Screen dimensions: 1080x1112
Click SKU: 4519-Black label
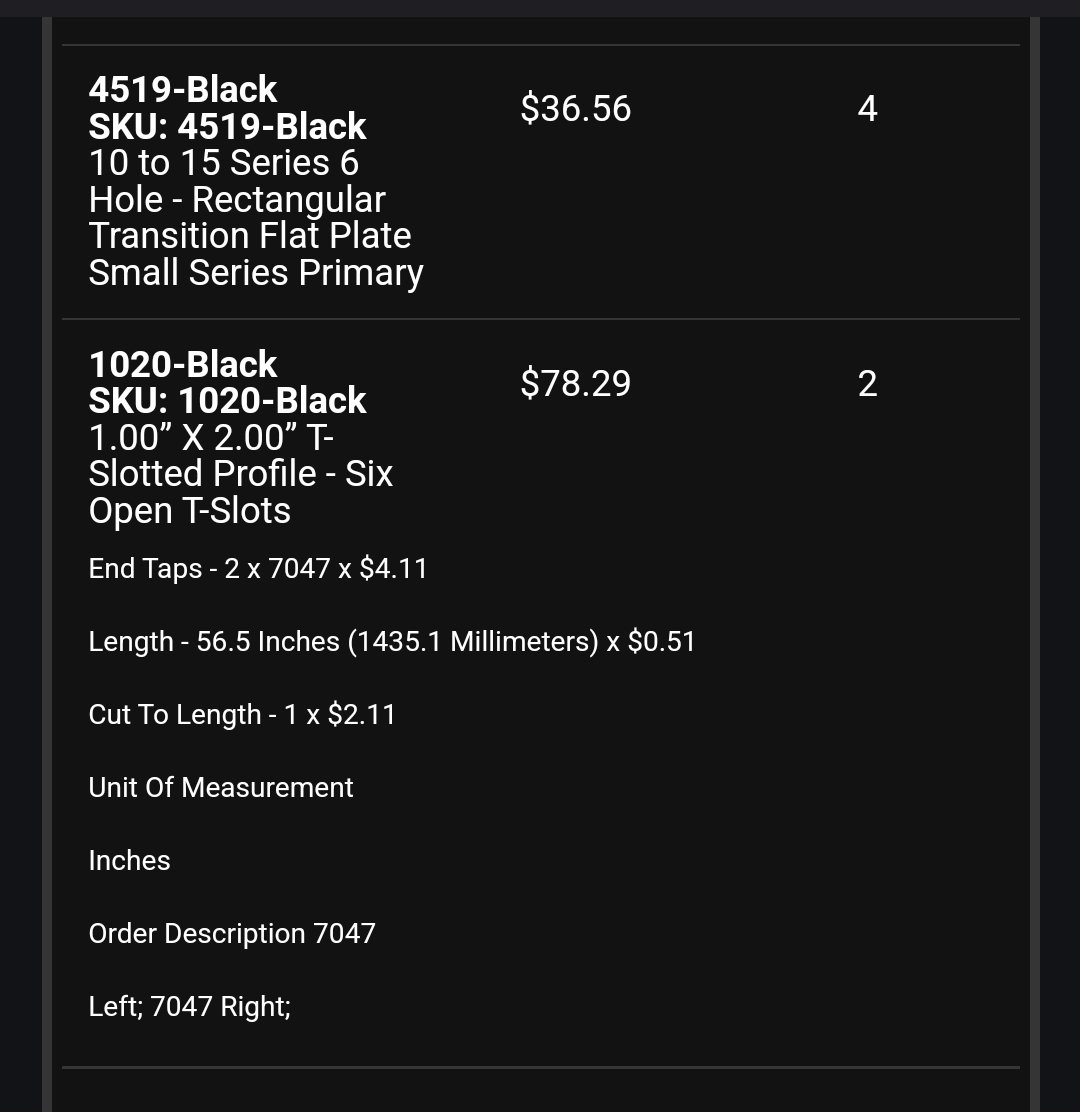coord(227,126)
